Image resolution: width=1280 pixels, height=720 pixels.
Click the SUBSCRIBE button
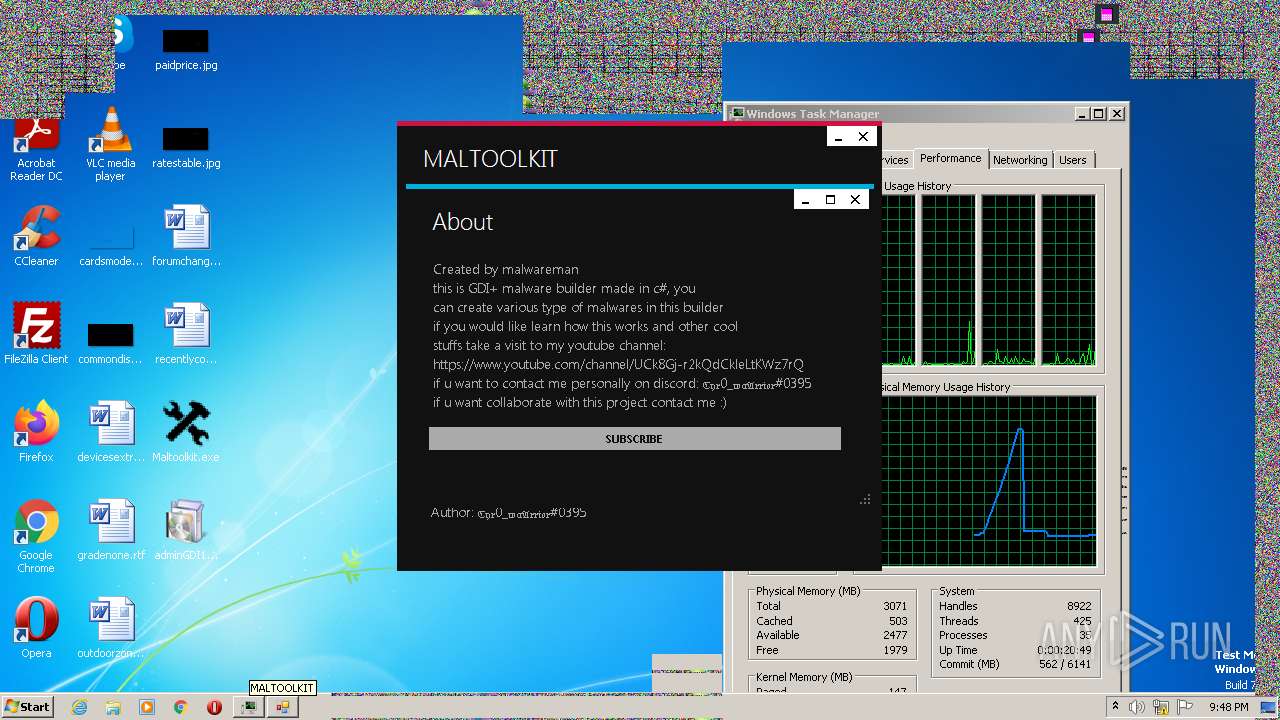[x=634, y=439]
